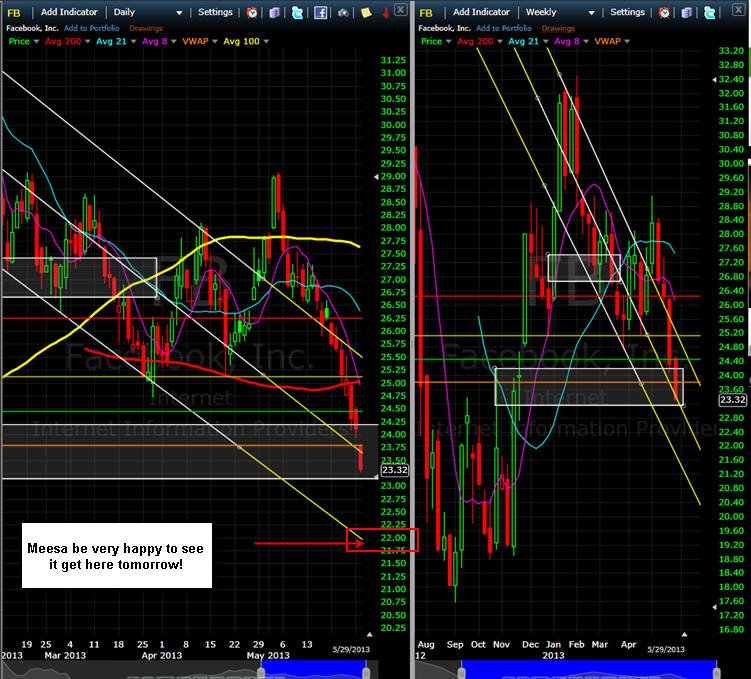751x679 pixels.
Task: Click the 23.32 price label on Weekly axis
Action: click(x=733, y=400)
